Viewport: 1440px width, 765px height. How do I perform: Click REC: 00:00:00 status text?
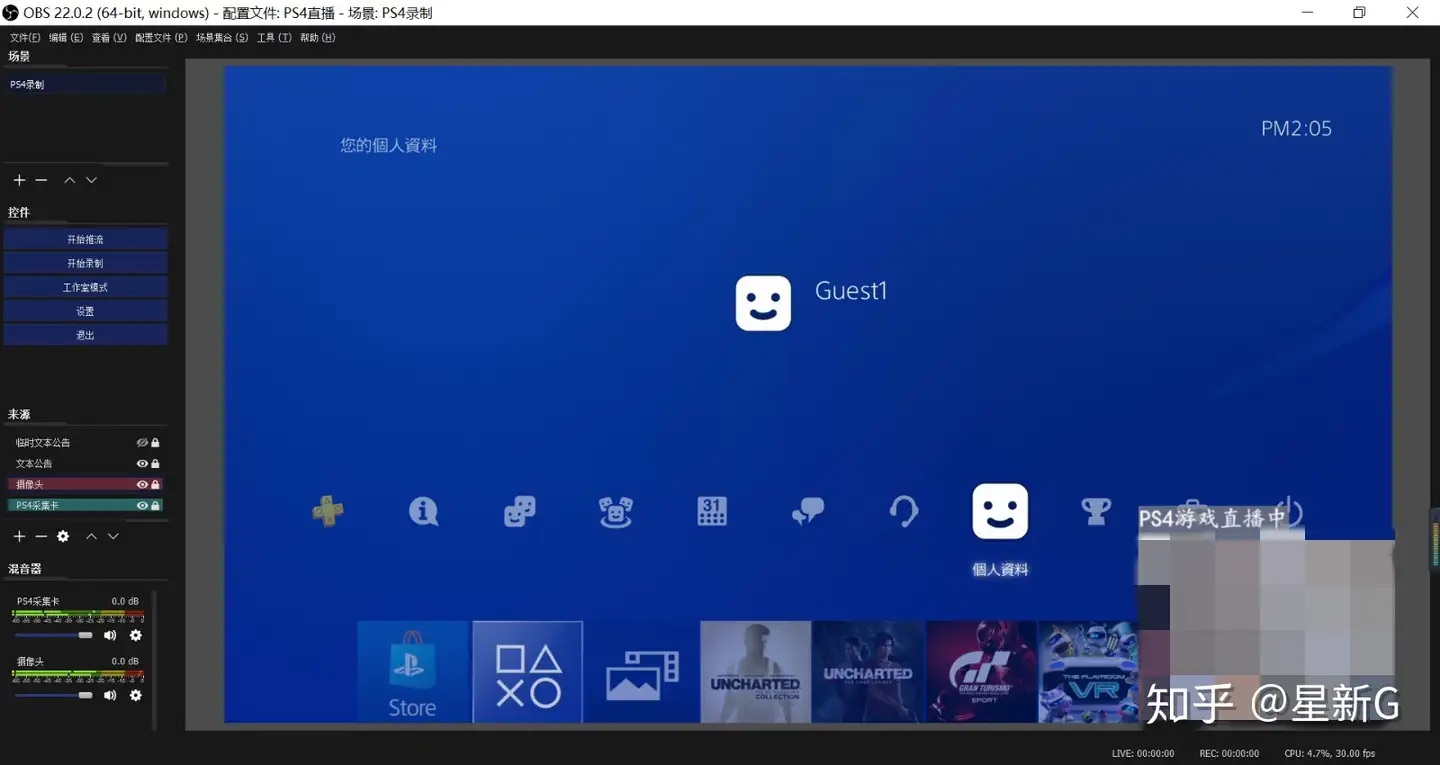[x=1228, y=753]
